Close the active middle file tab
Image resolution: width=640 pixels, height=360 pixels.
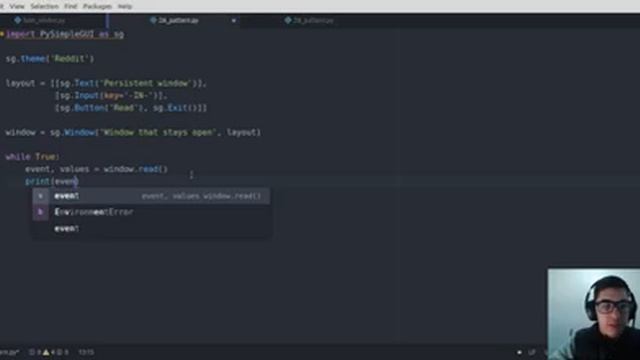click(234, 20)
